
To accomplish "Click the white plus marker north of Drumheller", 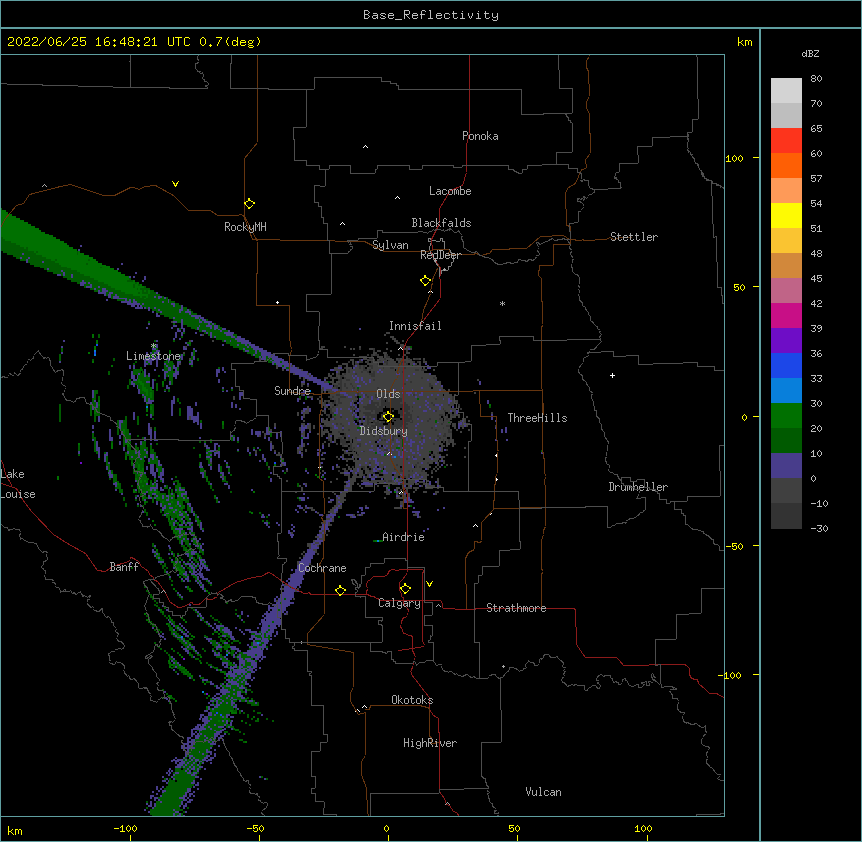I will click(x=612, y=375).
